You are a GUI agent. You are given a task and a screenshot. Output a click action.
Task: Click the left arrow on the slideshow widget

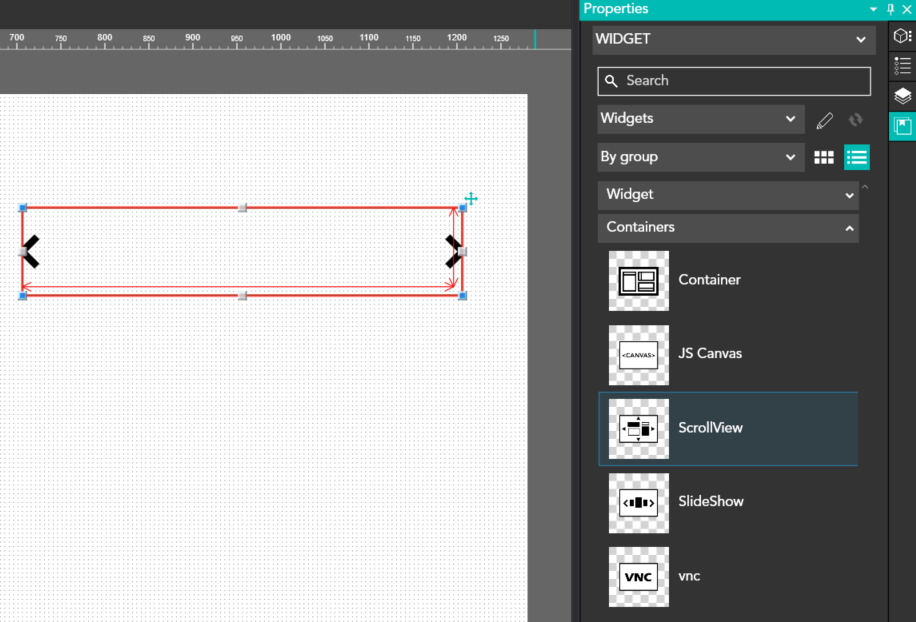coord(31,252)
